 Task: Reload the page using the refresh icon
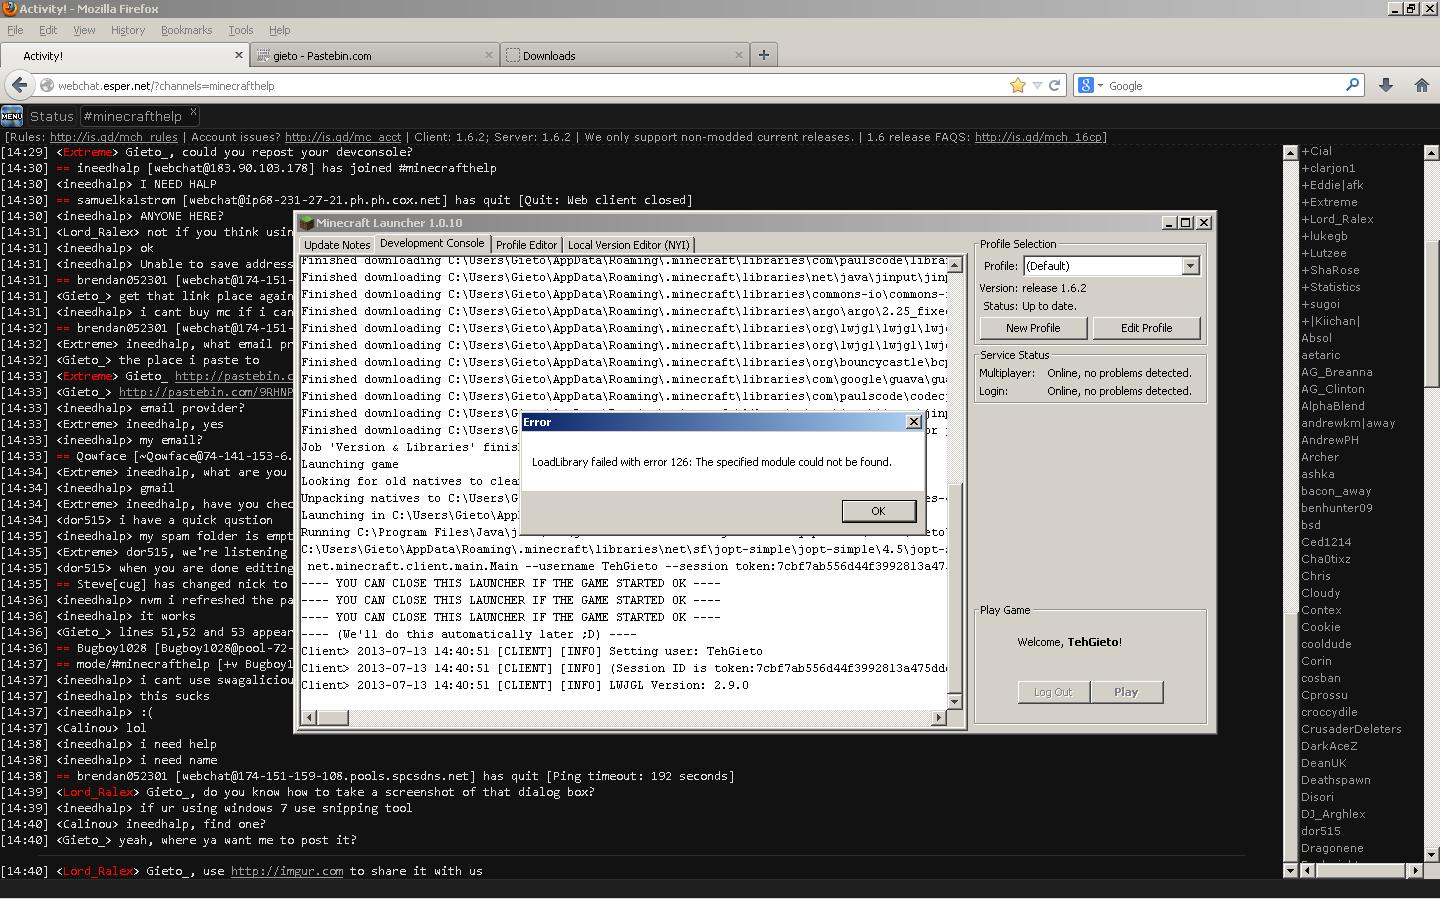pos(1054,86)
